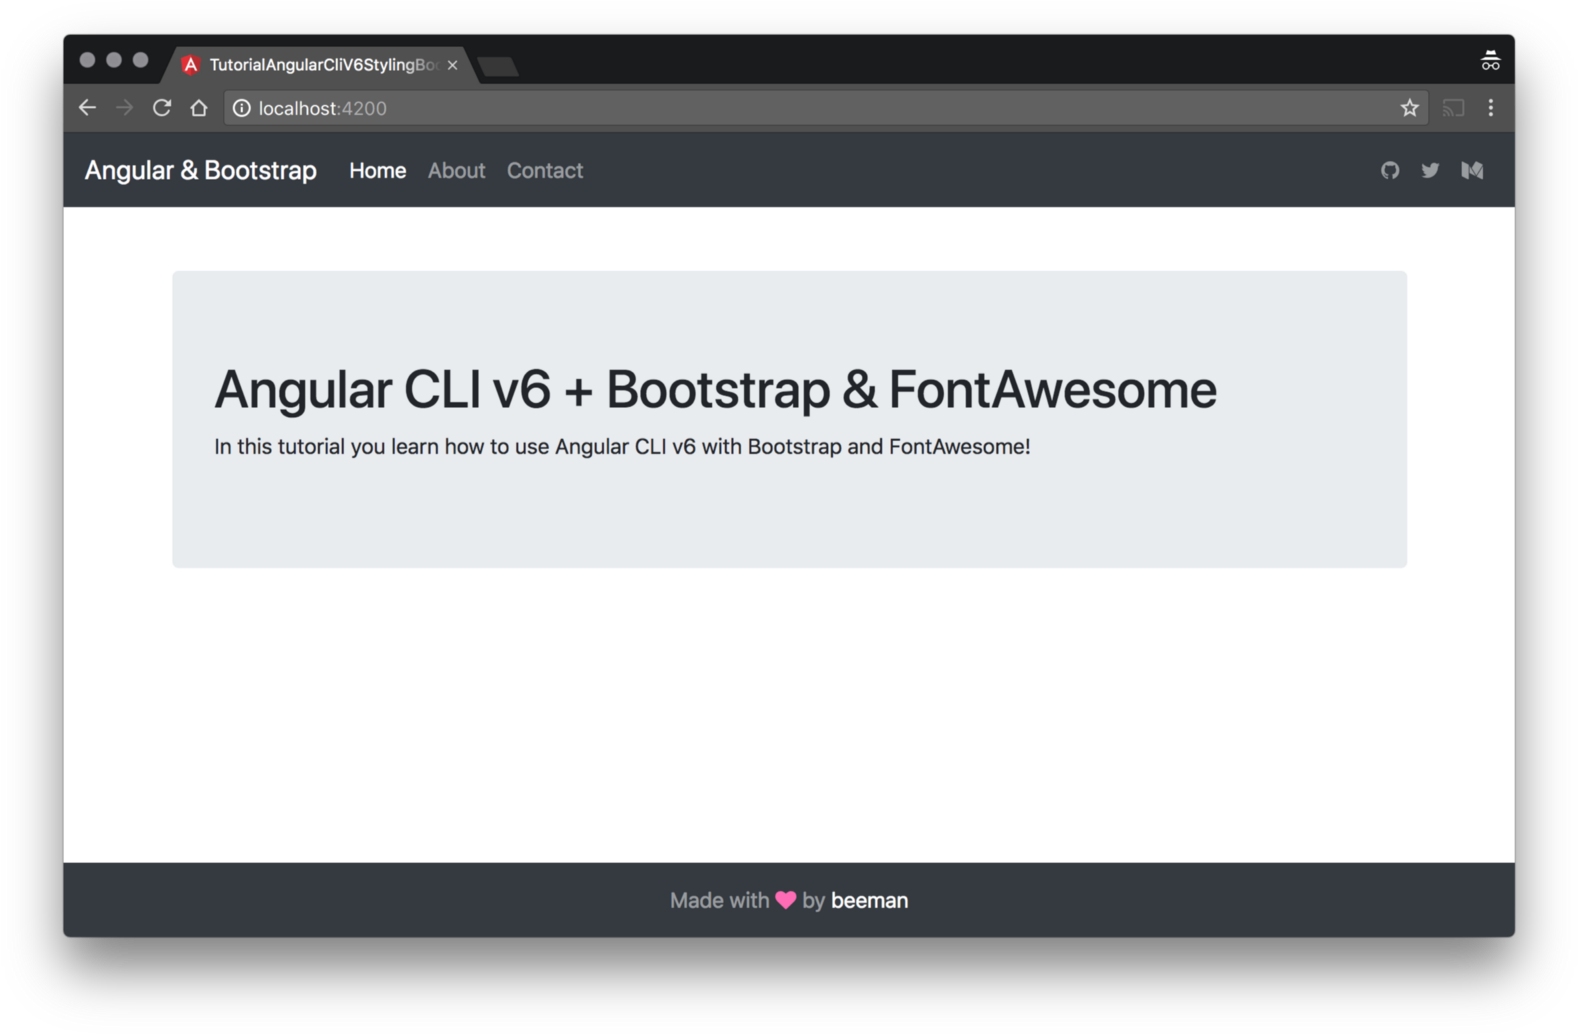
Task: Open the GitHub icon link in navbar
Action: coord(1389,171)
